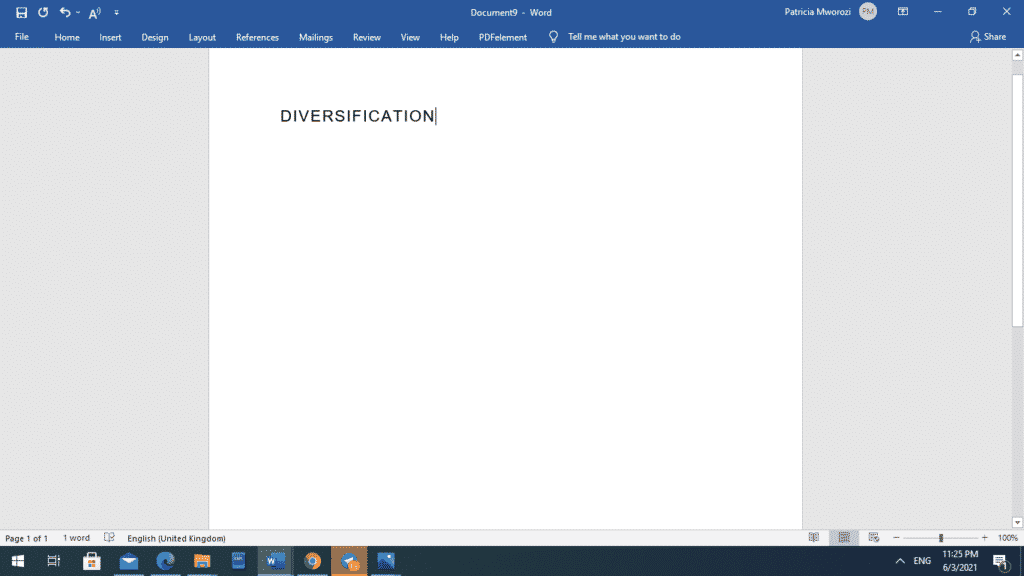Open the Mail app on the taskbar

tap(129, 561)
